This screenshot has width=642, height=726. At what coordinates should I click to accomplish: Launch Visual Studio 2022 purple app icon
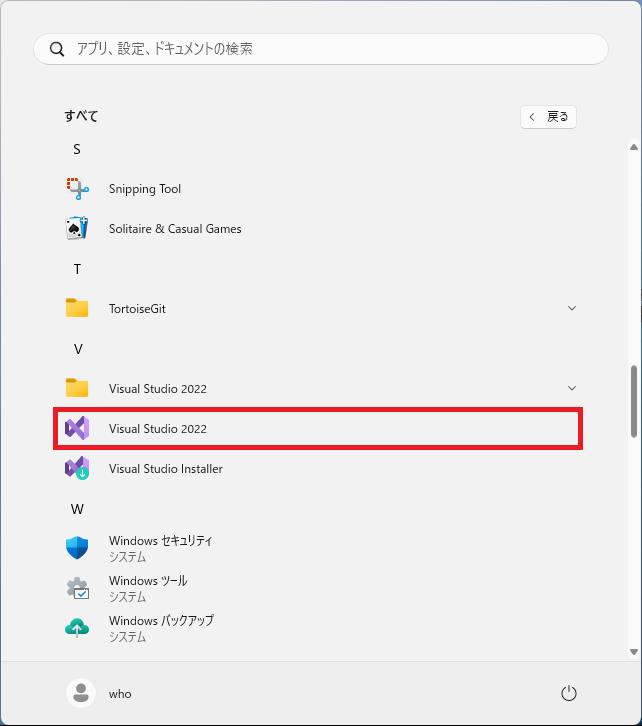tap(77, 428)
